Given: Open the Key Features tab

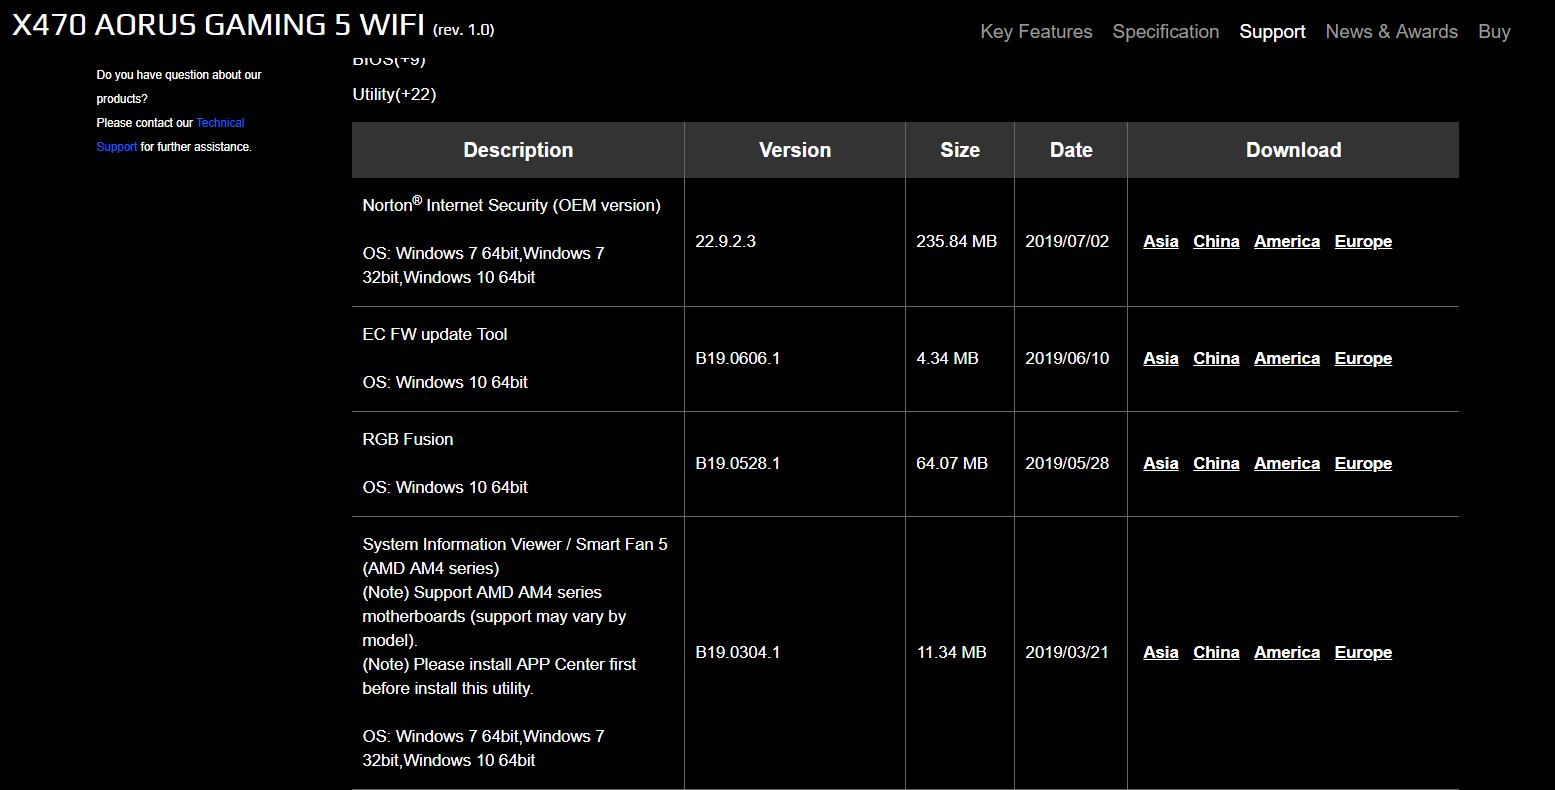Looking at the screenshot, I should (x=1036, y=31).
